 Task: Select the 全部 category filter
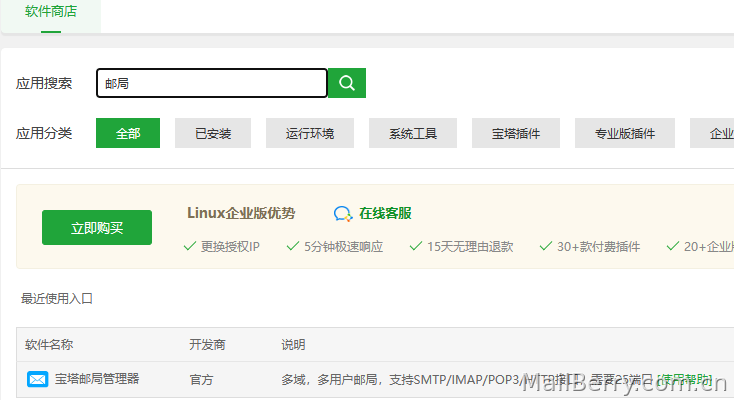pos(128,133)
